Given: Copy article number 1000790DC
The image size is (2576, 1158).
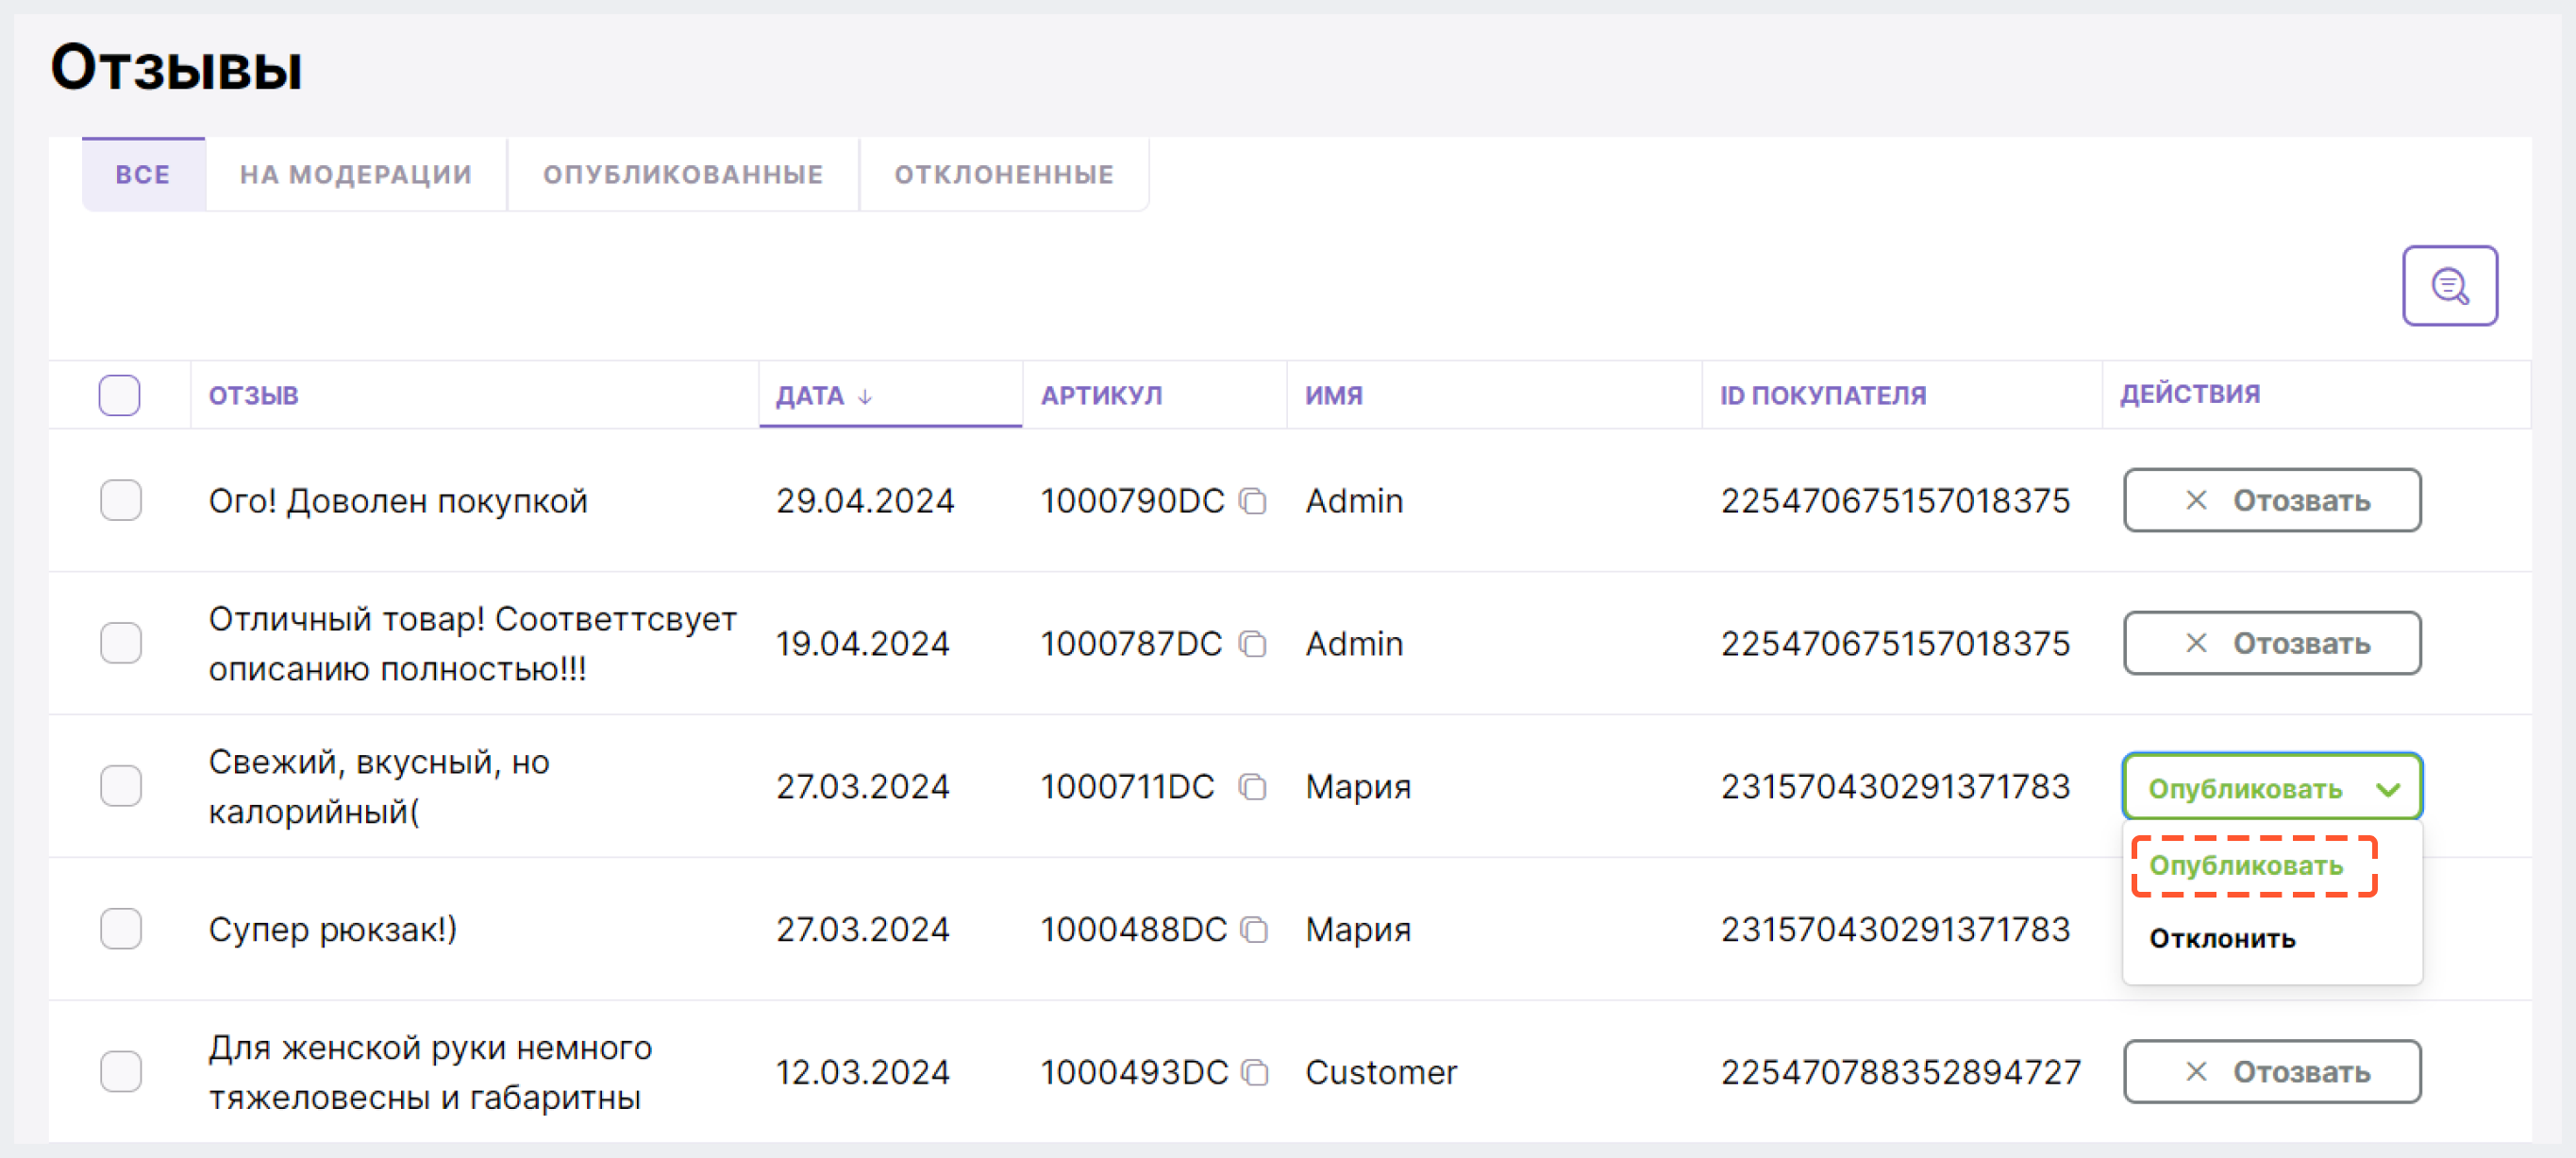Looking at the screenshot, I should (x=1253, y=500).
